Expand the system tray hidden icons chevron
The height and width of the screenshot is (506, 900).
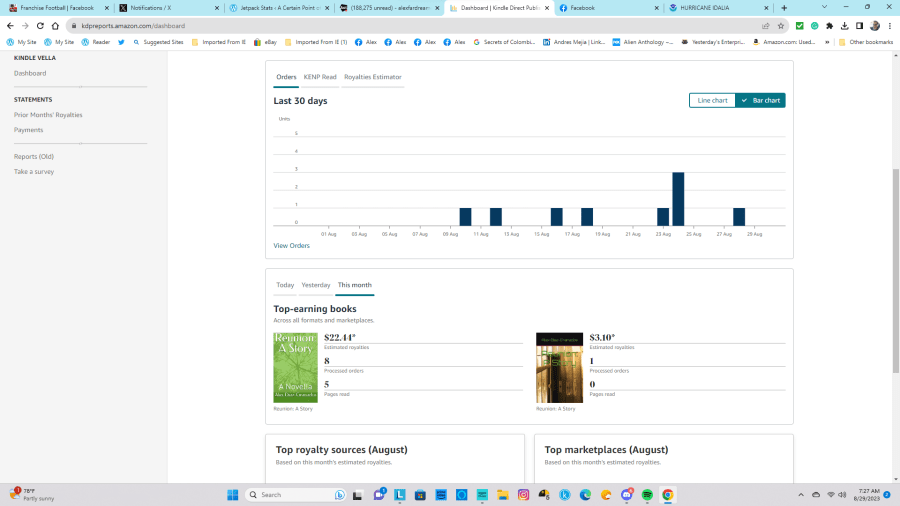coord(800,494)
